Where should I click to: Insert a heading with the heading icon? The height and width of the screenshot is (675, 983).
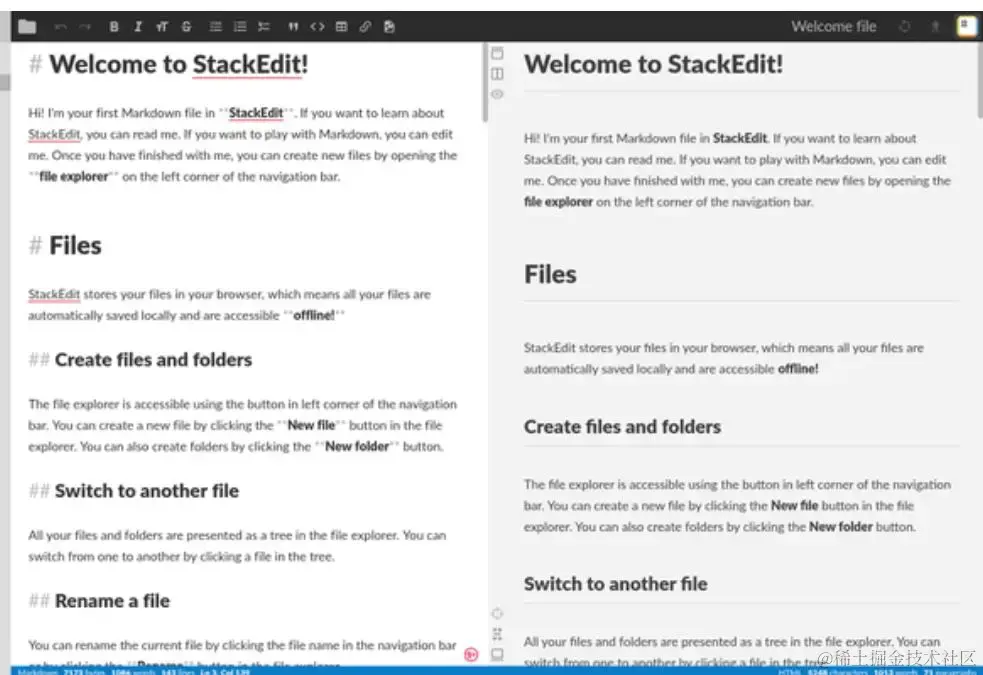click(x=162, y=26)
